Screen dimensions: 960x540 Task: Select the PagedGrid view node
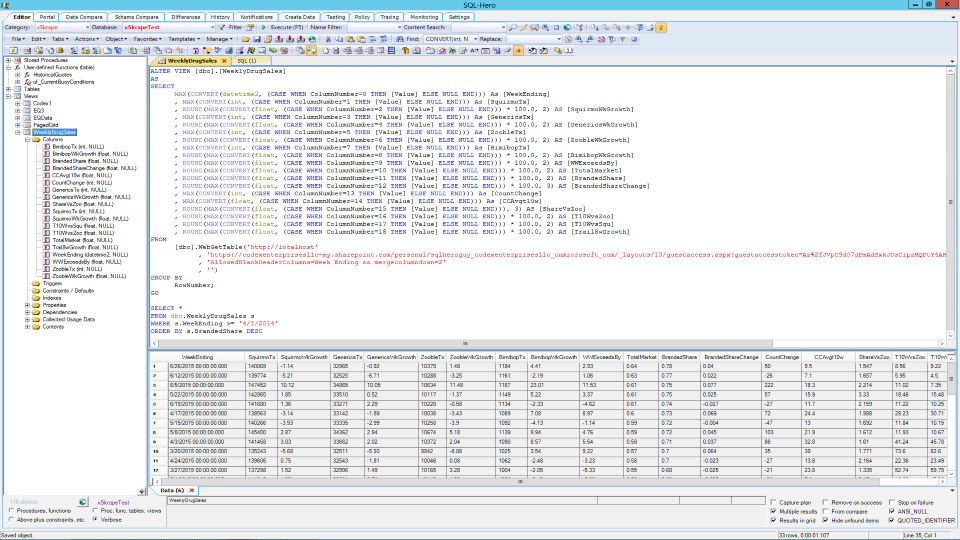[46, 125]
